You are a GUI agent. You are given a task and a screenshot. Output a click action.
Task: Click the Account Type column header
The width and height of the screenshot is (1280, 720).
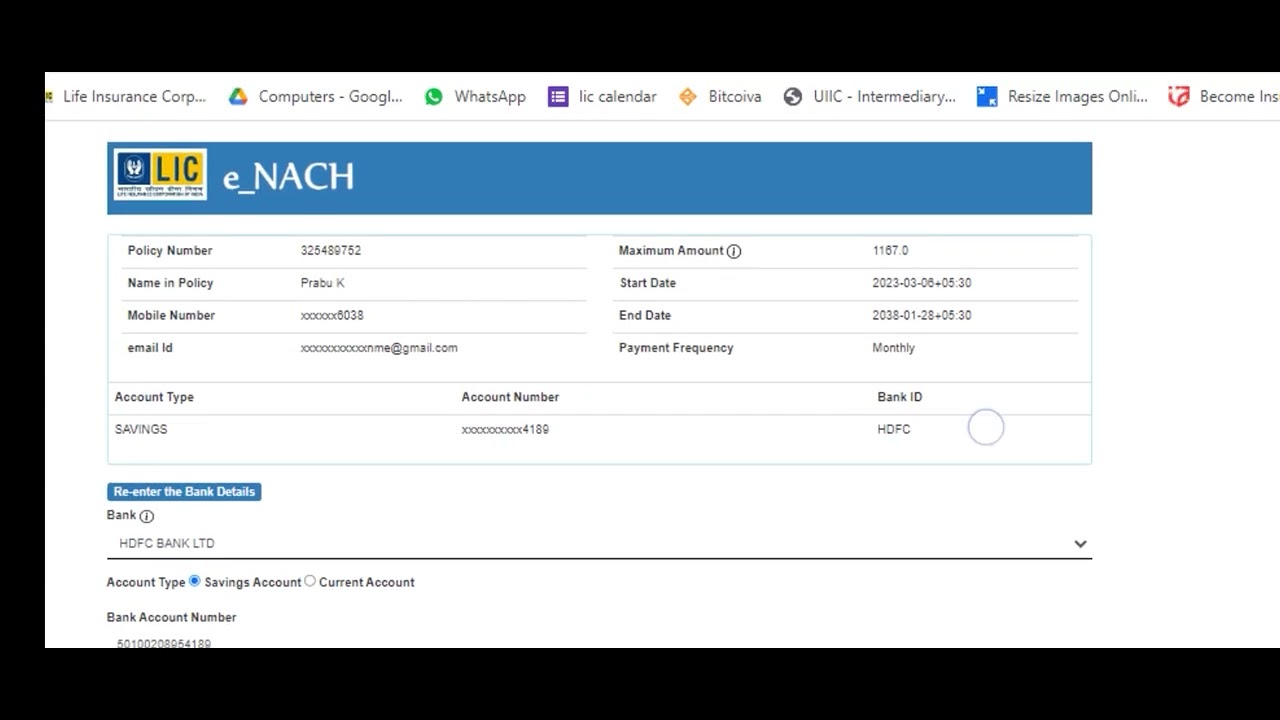154,397
